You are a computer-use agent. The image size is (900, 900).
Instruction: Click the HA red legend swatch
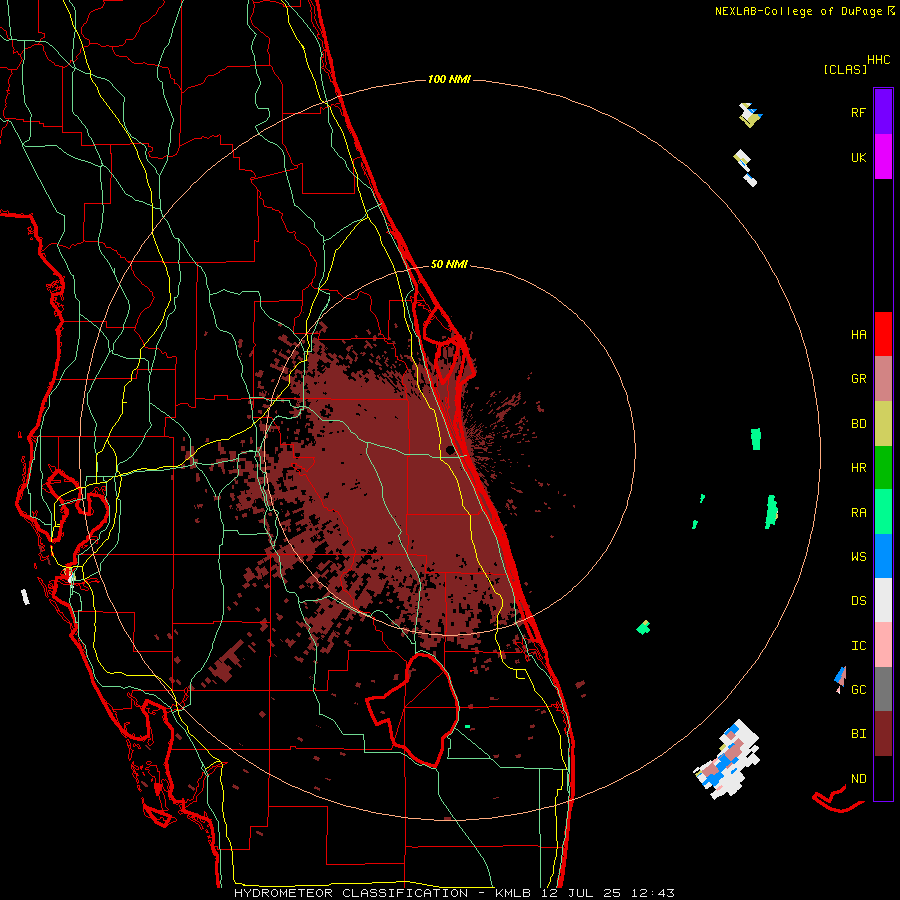tap(883, 334)
